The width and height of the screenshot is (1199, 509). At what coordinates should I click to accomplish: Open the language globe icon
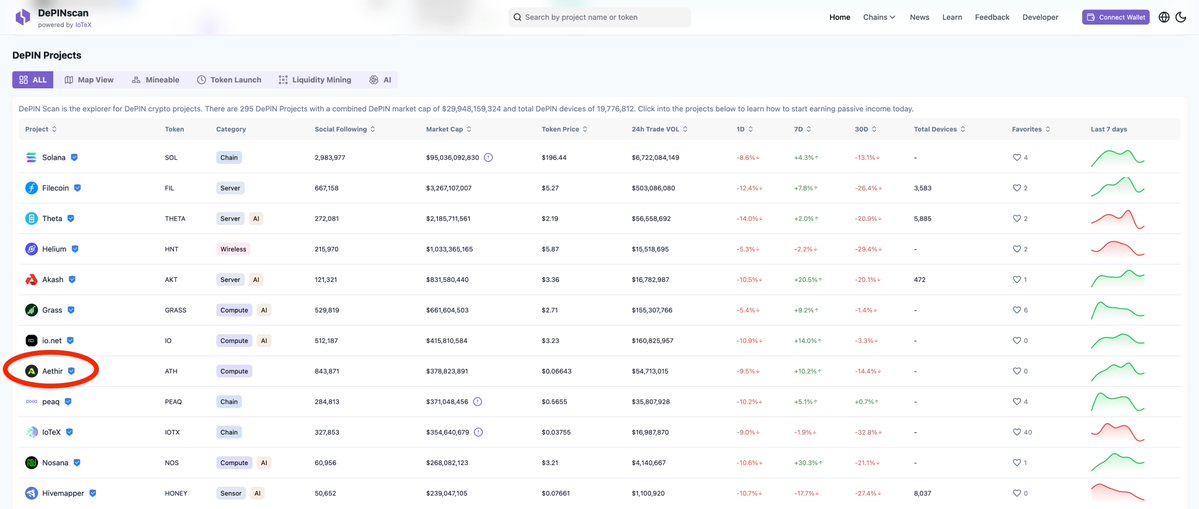click(1164, 17)
